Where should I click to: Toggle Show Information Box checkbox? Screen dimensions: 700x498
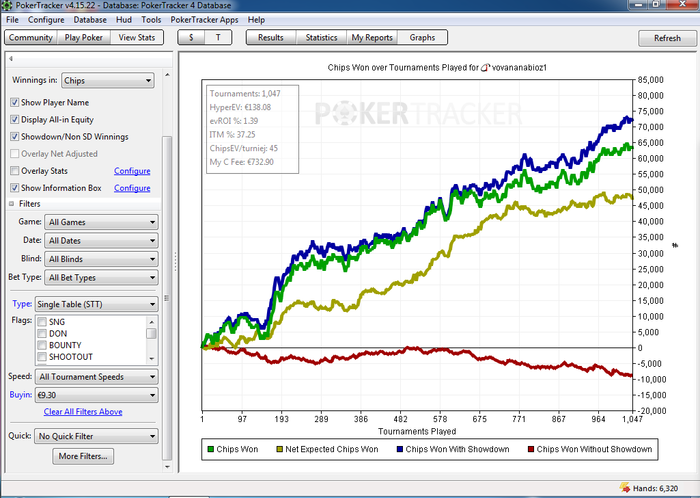pyautogui.click(x=15, y=188)
